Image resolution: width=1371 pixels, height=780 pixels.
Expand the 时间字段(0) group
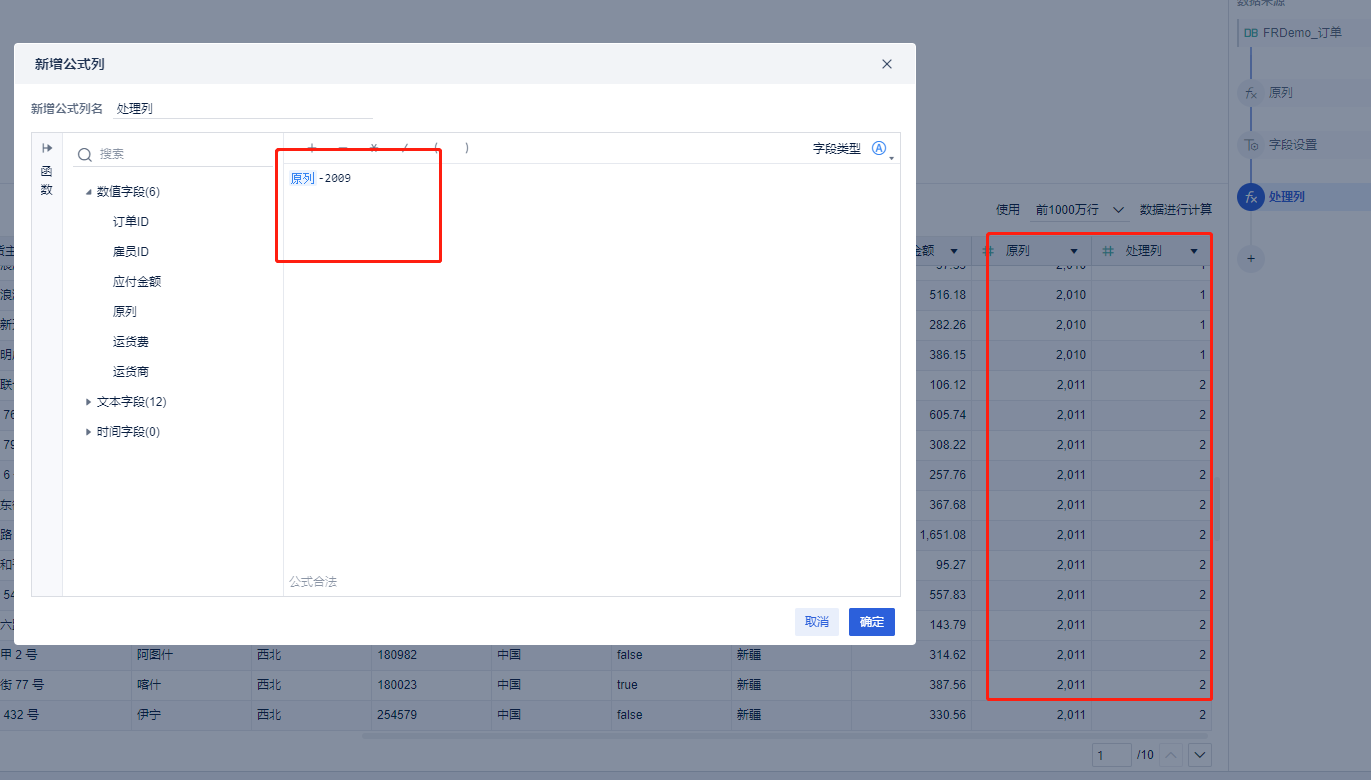pos(88,432)
